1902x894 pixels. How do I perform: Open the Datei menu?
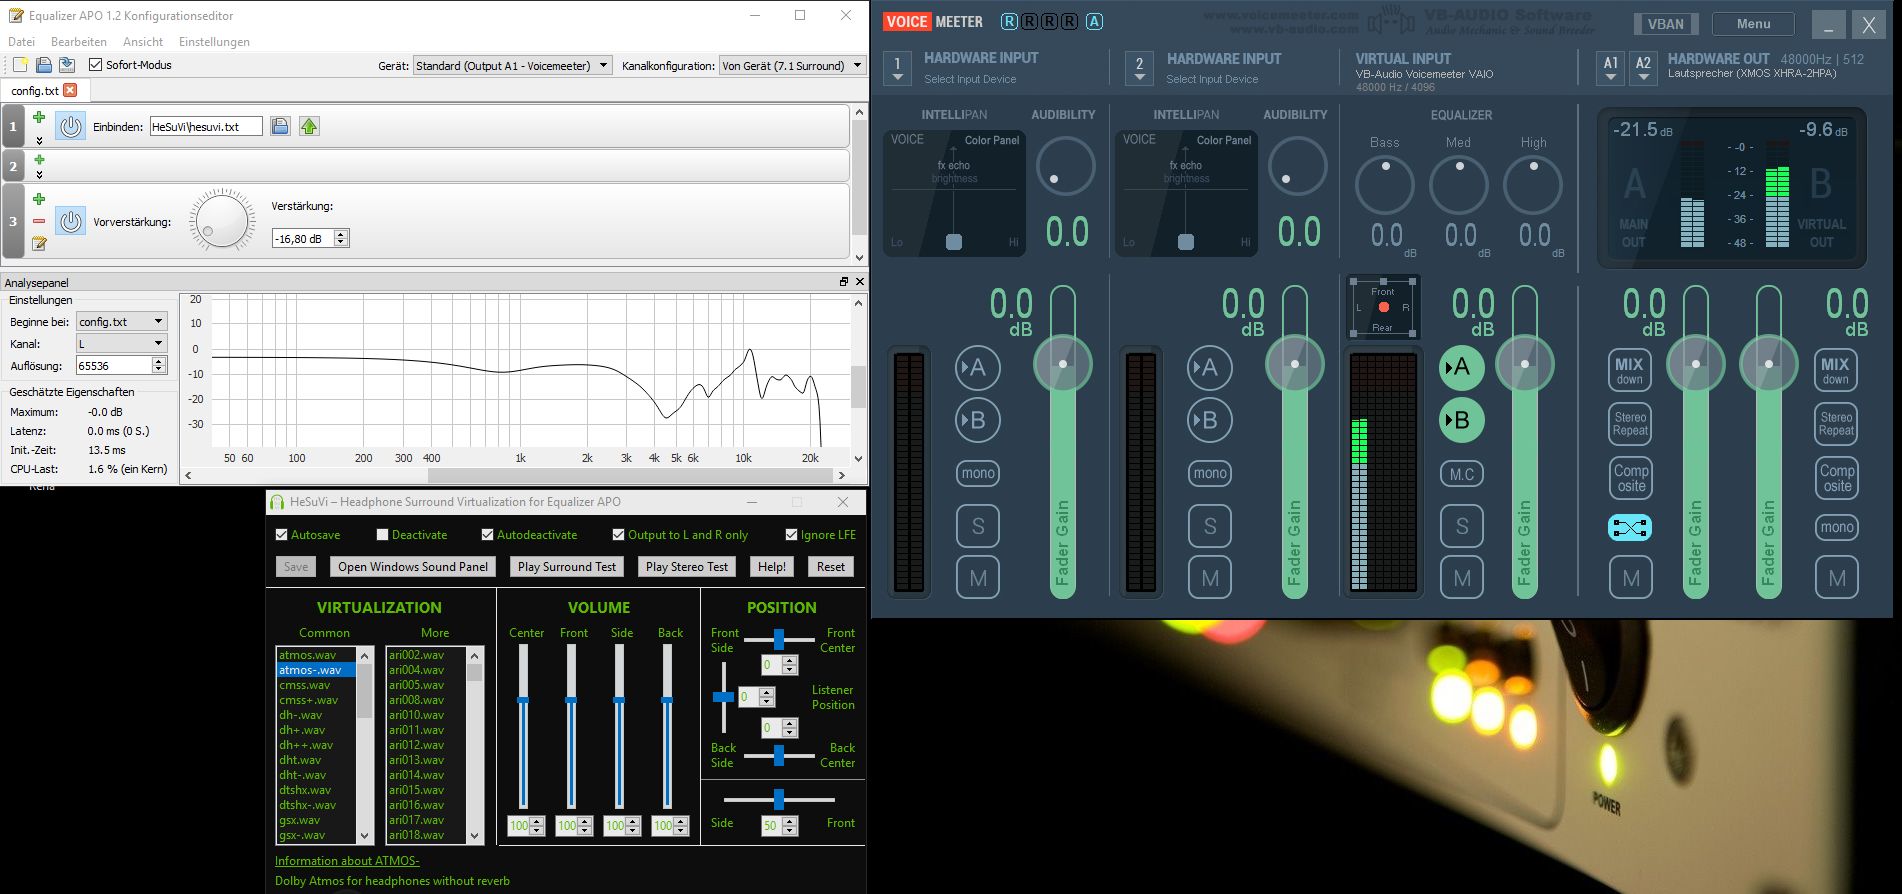(21, 42)
